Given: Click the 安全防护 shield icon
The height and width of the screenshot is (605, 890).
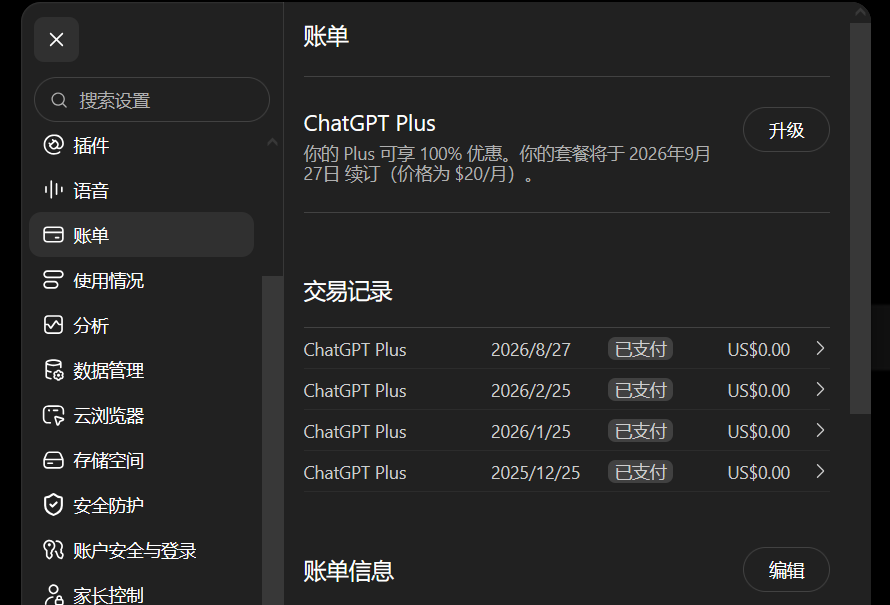Looking at the screenshot, I should pyautogui.click(x=53, y=505).
